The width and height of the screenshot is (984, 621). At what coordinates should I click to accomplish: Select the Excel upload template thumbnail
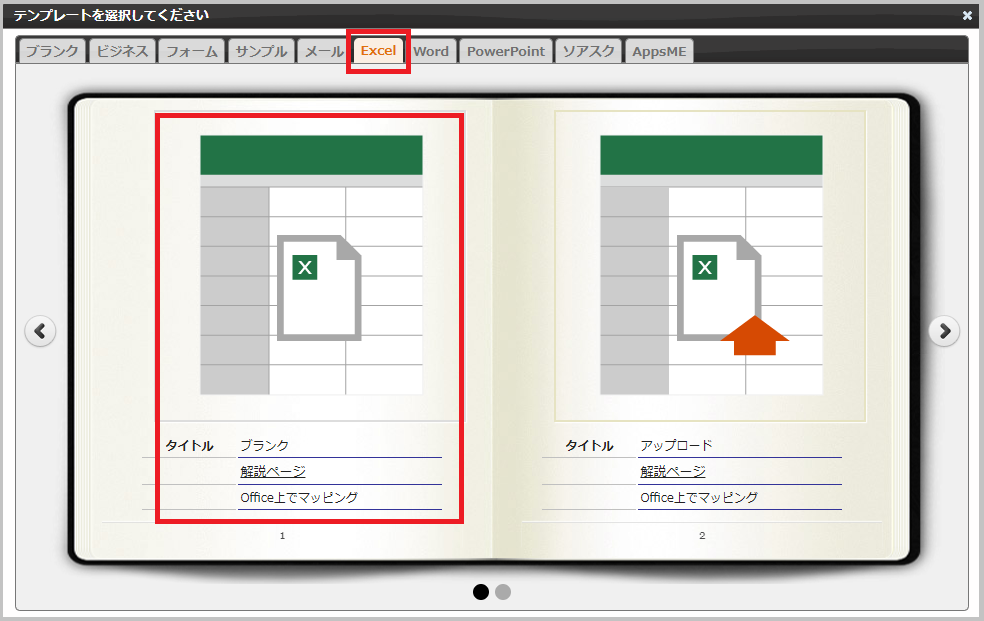pos(711,265)
